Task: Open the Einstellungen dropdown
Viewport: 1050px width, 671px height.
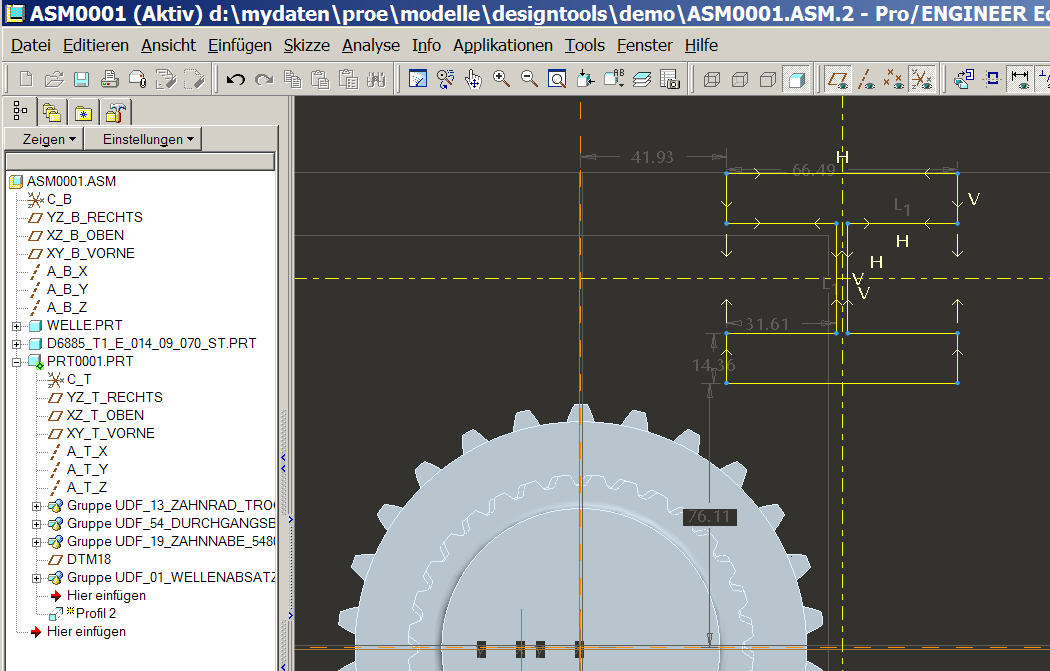Action: pyautogui.click(x=143, y=139)
